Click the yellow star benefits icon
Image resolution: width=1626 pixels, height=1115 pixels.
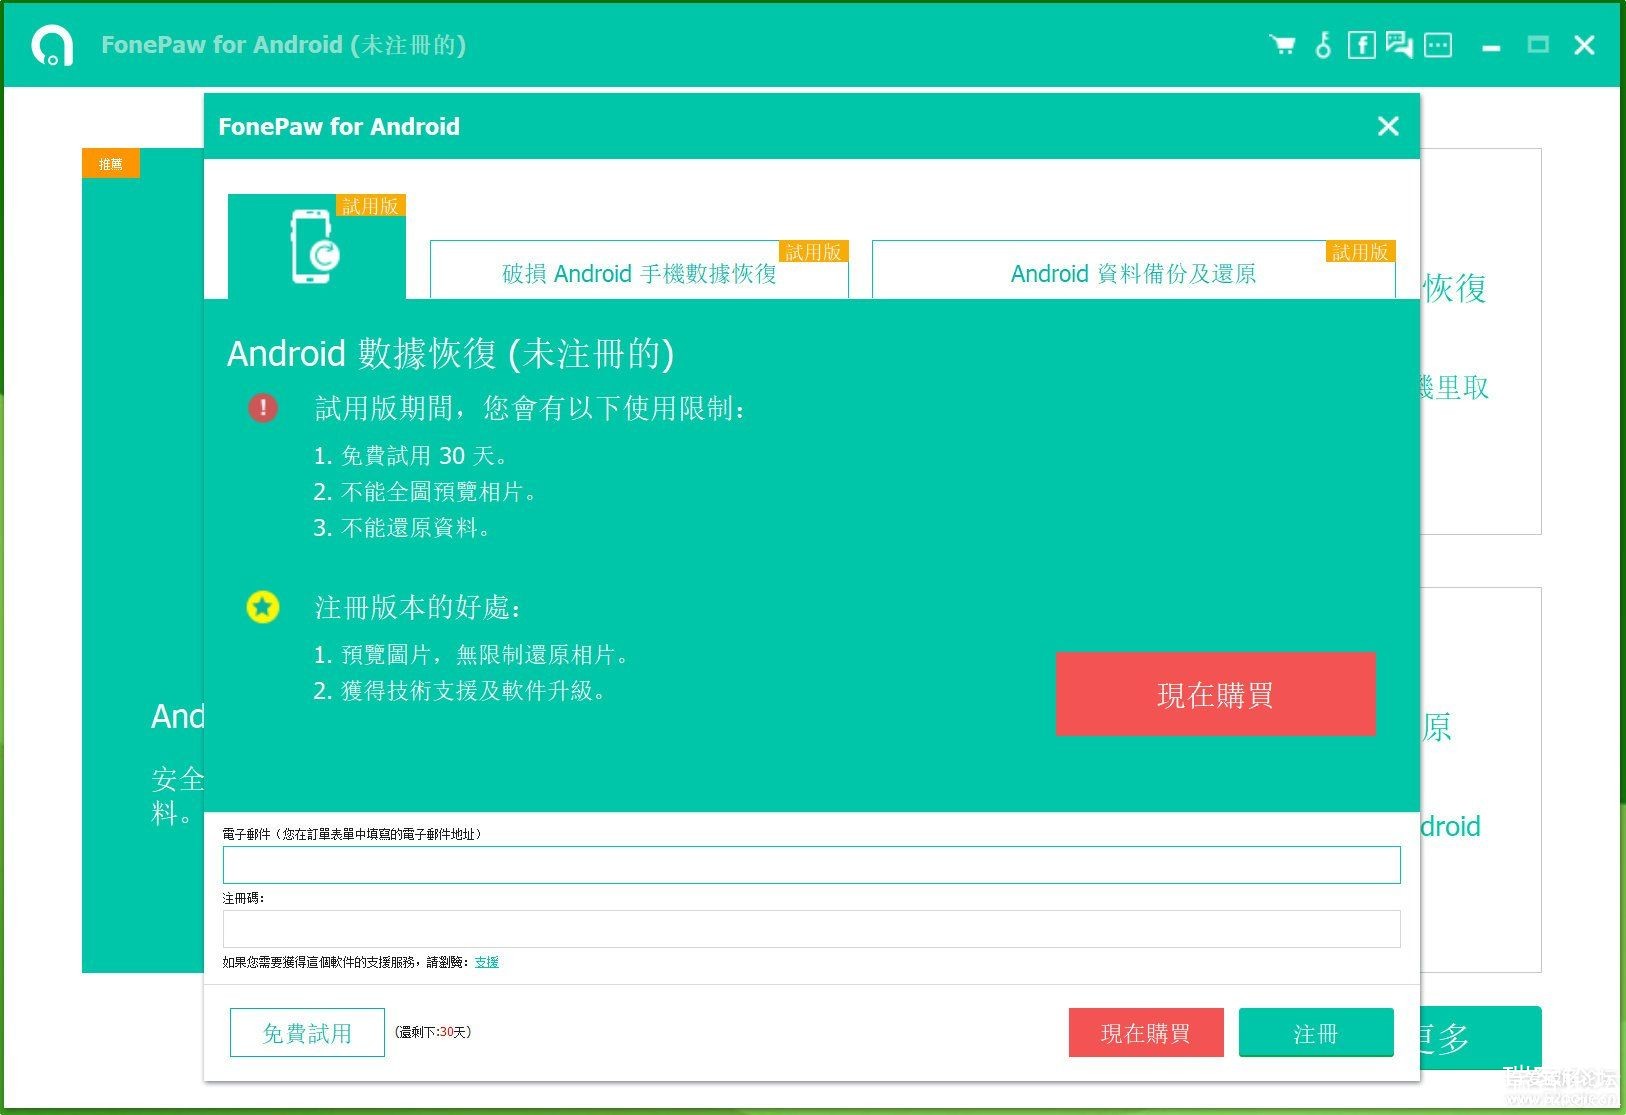click(x=263, y=606)
